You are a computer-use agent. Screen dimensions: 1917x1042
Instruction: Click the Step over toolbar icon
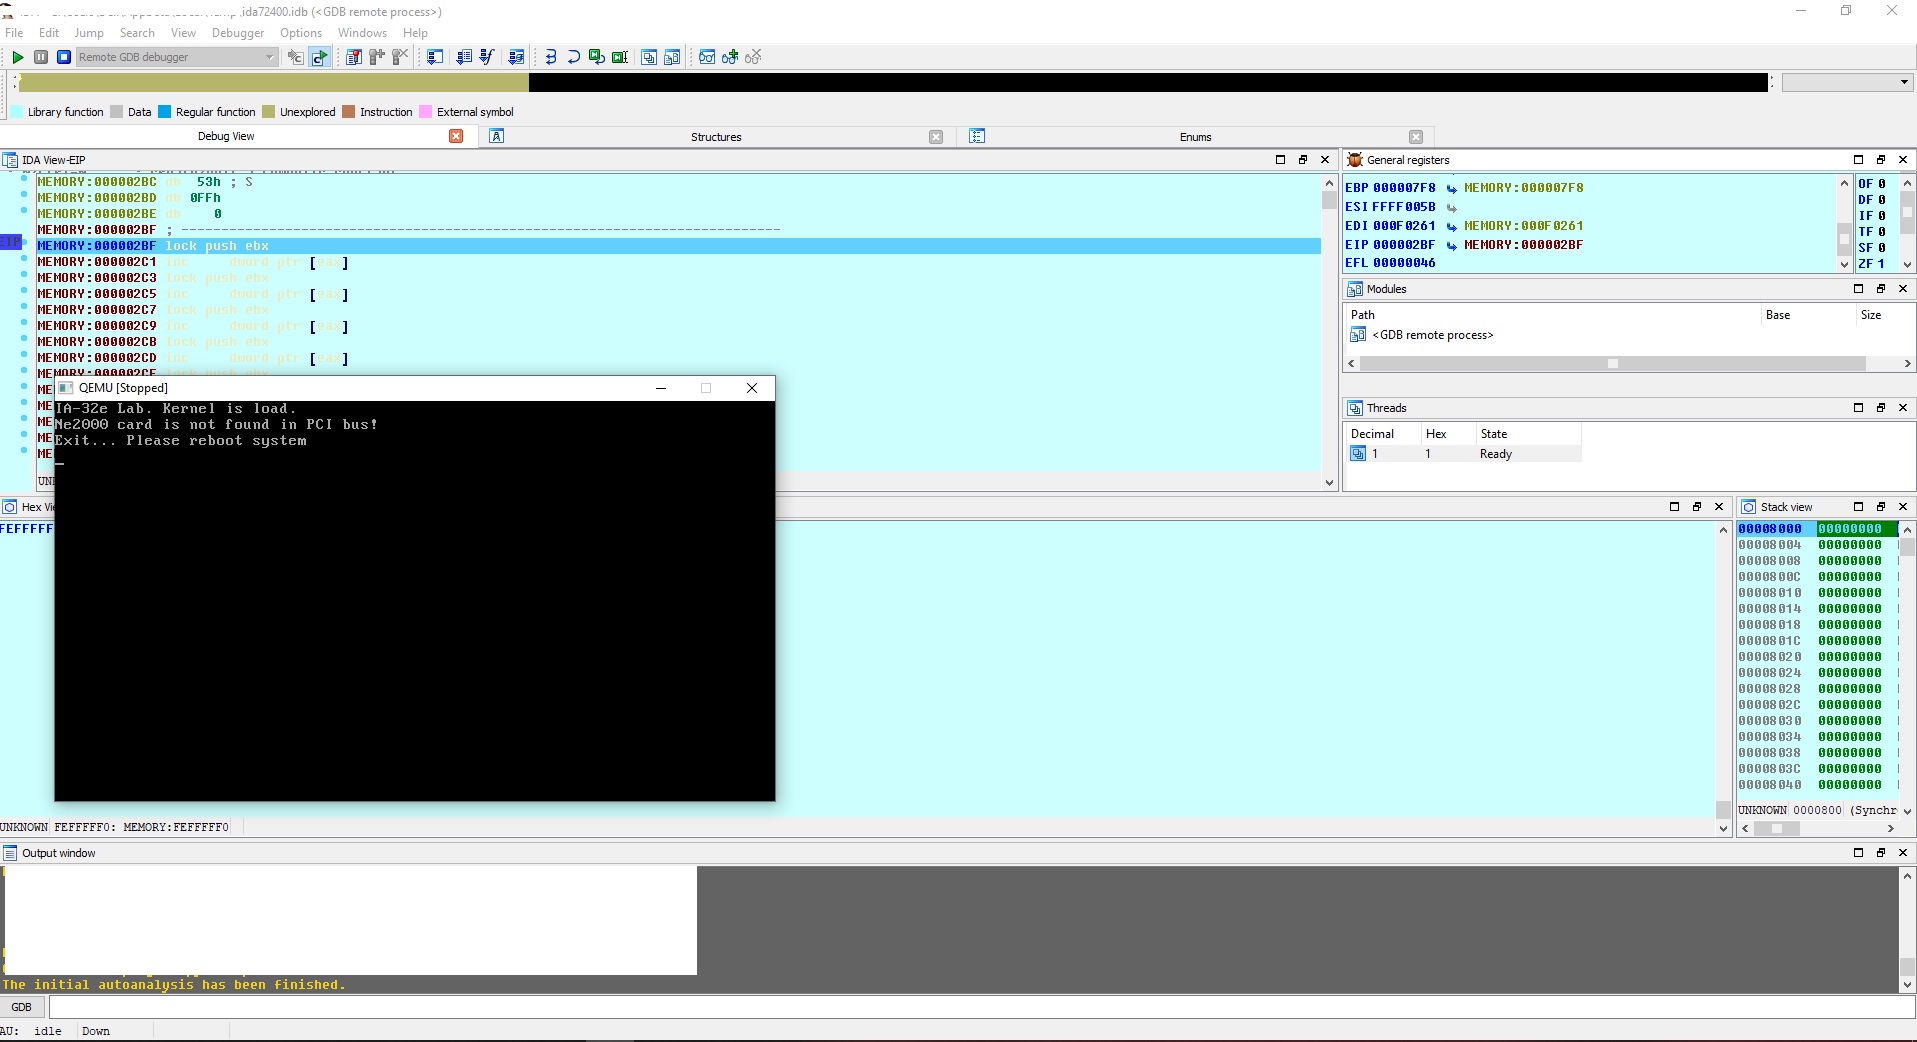[x=573, y=57]
